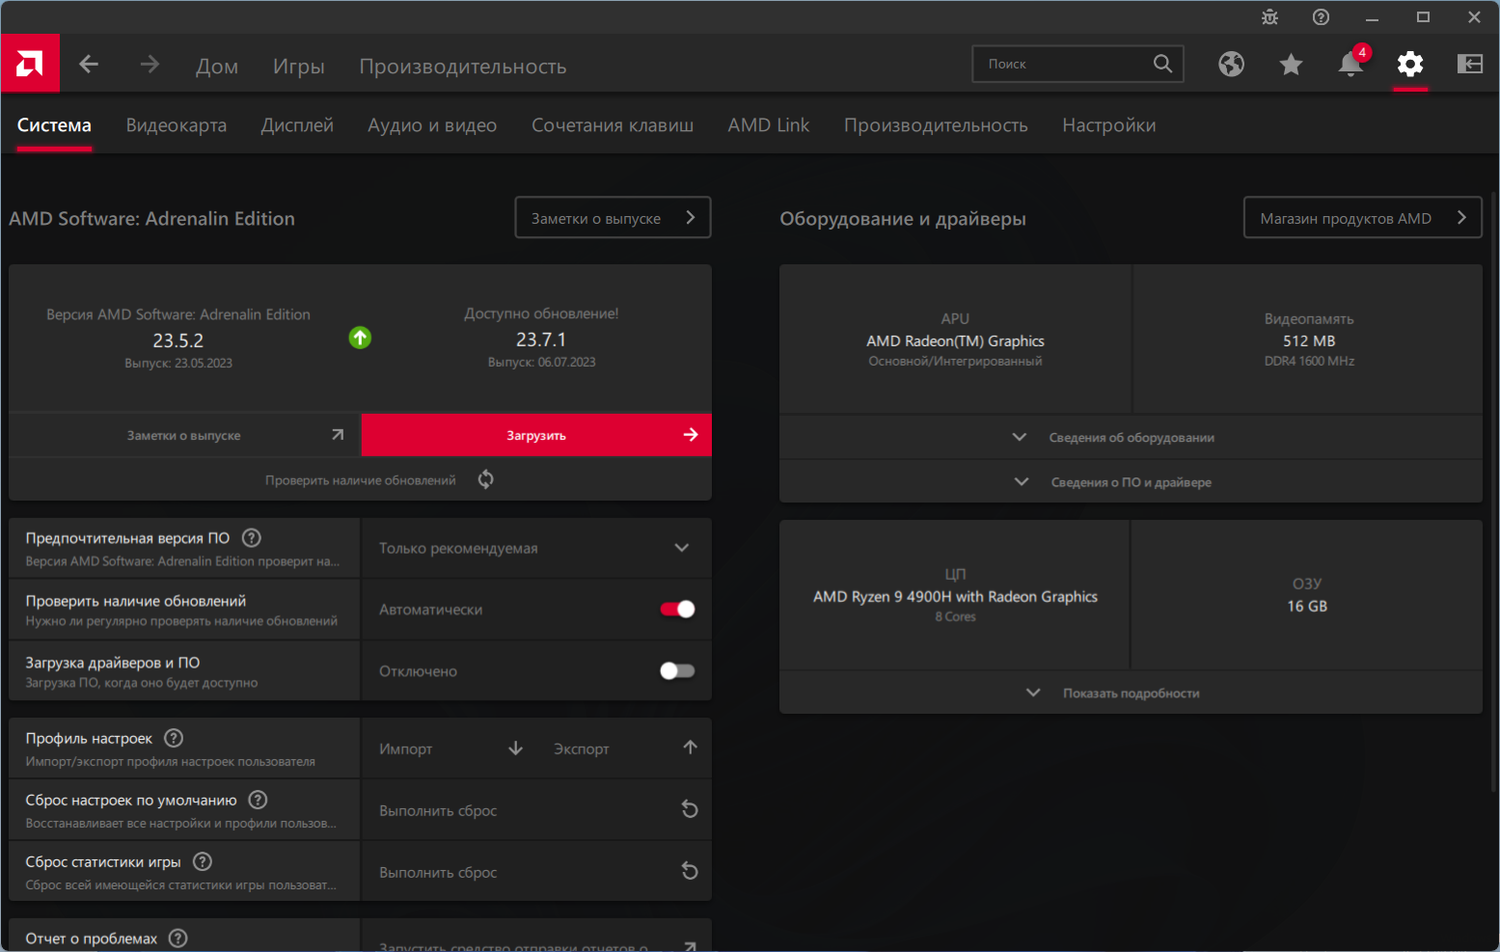The height and width of the screenshot is (952, 1500).
Task: Click Проверить наличие обновлений link
Action: point(360,480)
